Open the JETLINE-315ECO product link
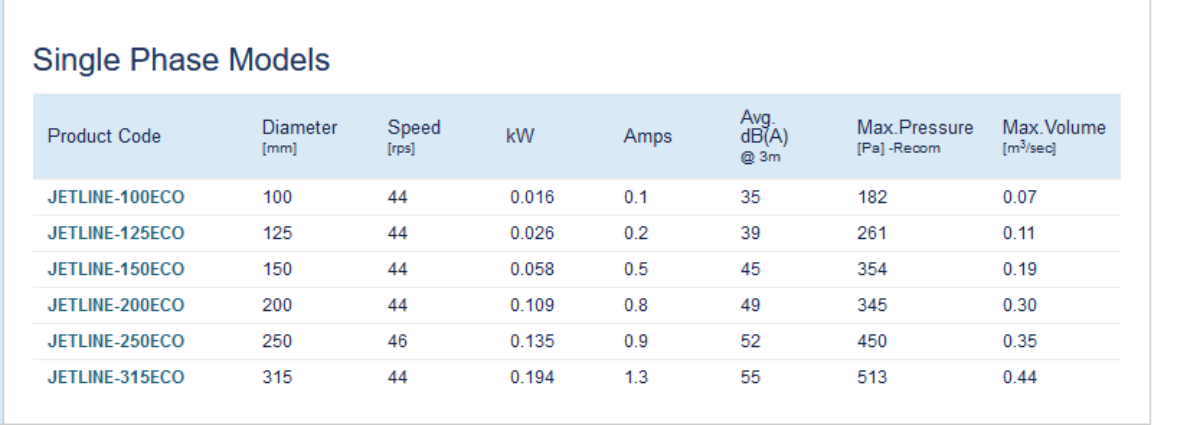Screen dimensions: 1200x425 coord(116,377)
